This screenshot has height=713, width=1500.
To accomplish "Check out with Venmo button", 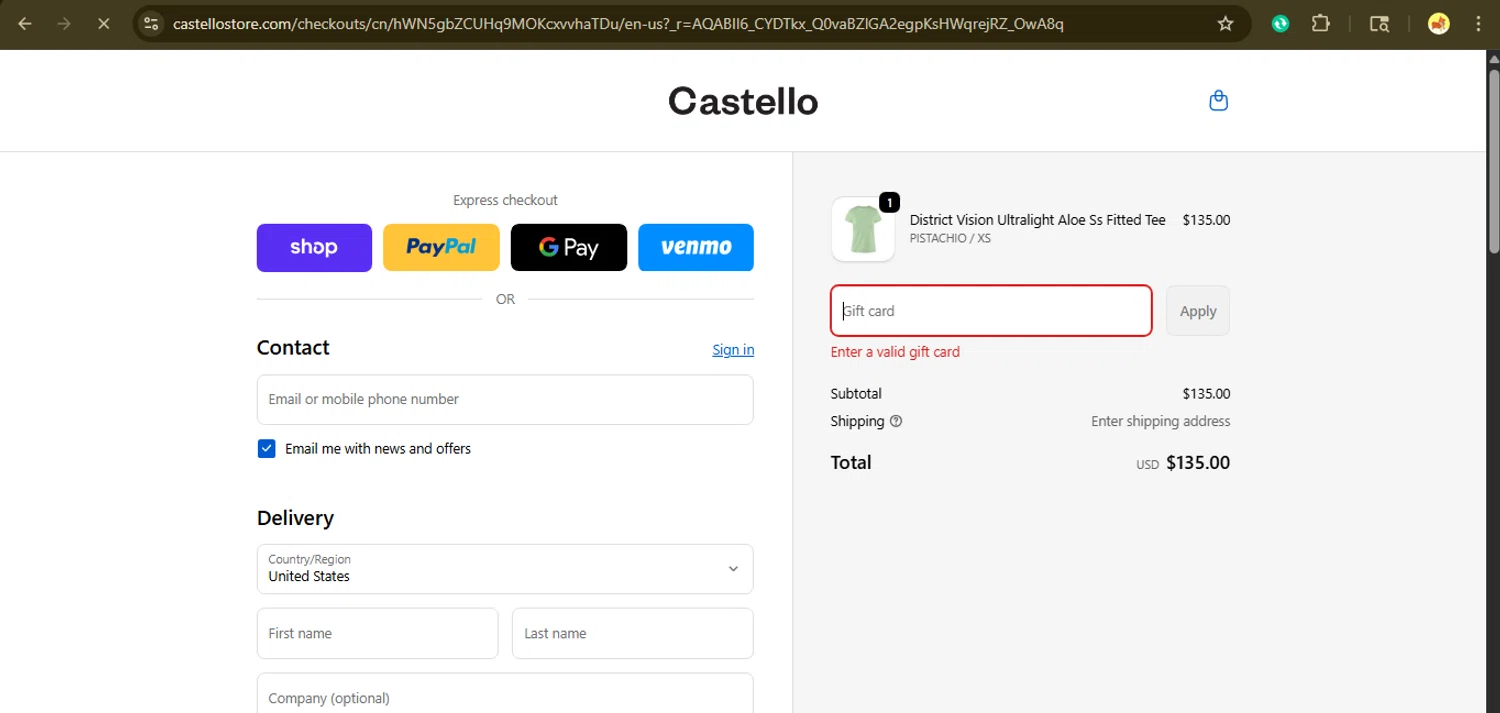I will coord(696,248).
